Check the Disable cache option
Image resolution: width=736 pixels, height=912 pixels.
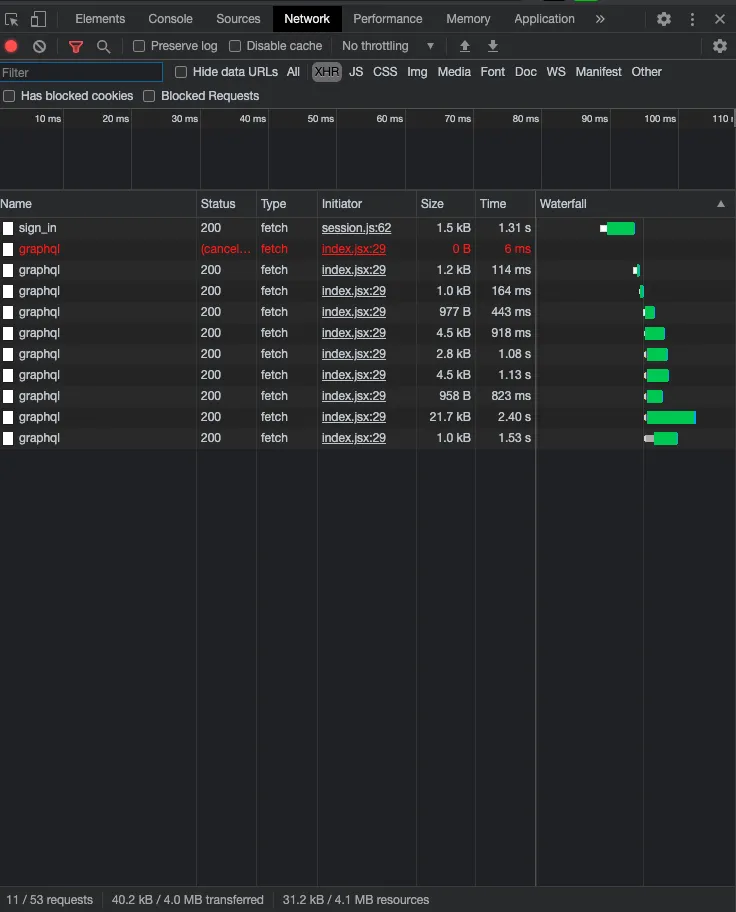click(235, 46)
